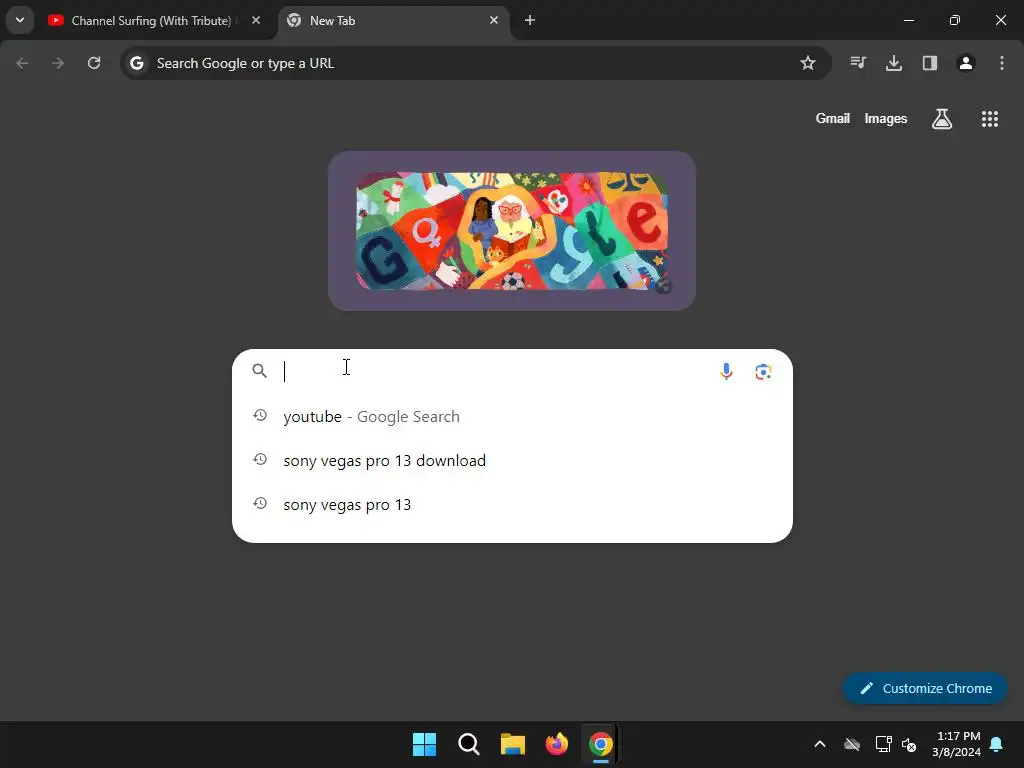
Task: Click the Google Doodle image
Action: [512, 231]
